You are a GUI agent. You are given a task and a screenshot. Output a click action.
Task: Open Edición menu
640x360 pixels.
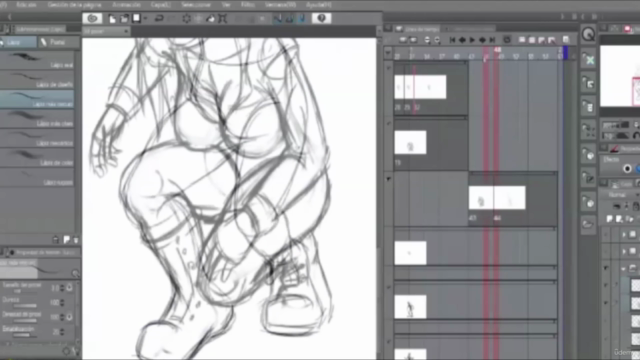click(26, 4)
